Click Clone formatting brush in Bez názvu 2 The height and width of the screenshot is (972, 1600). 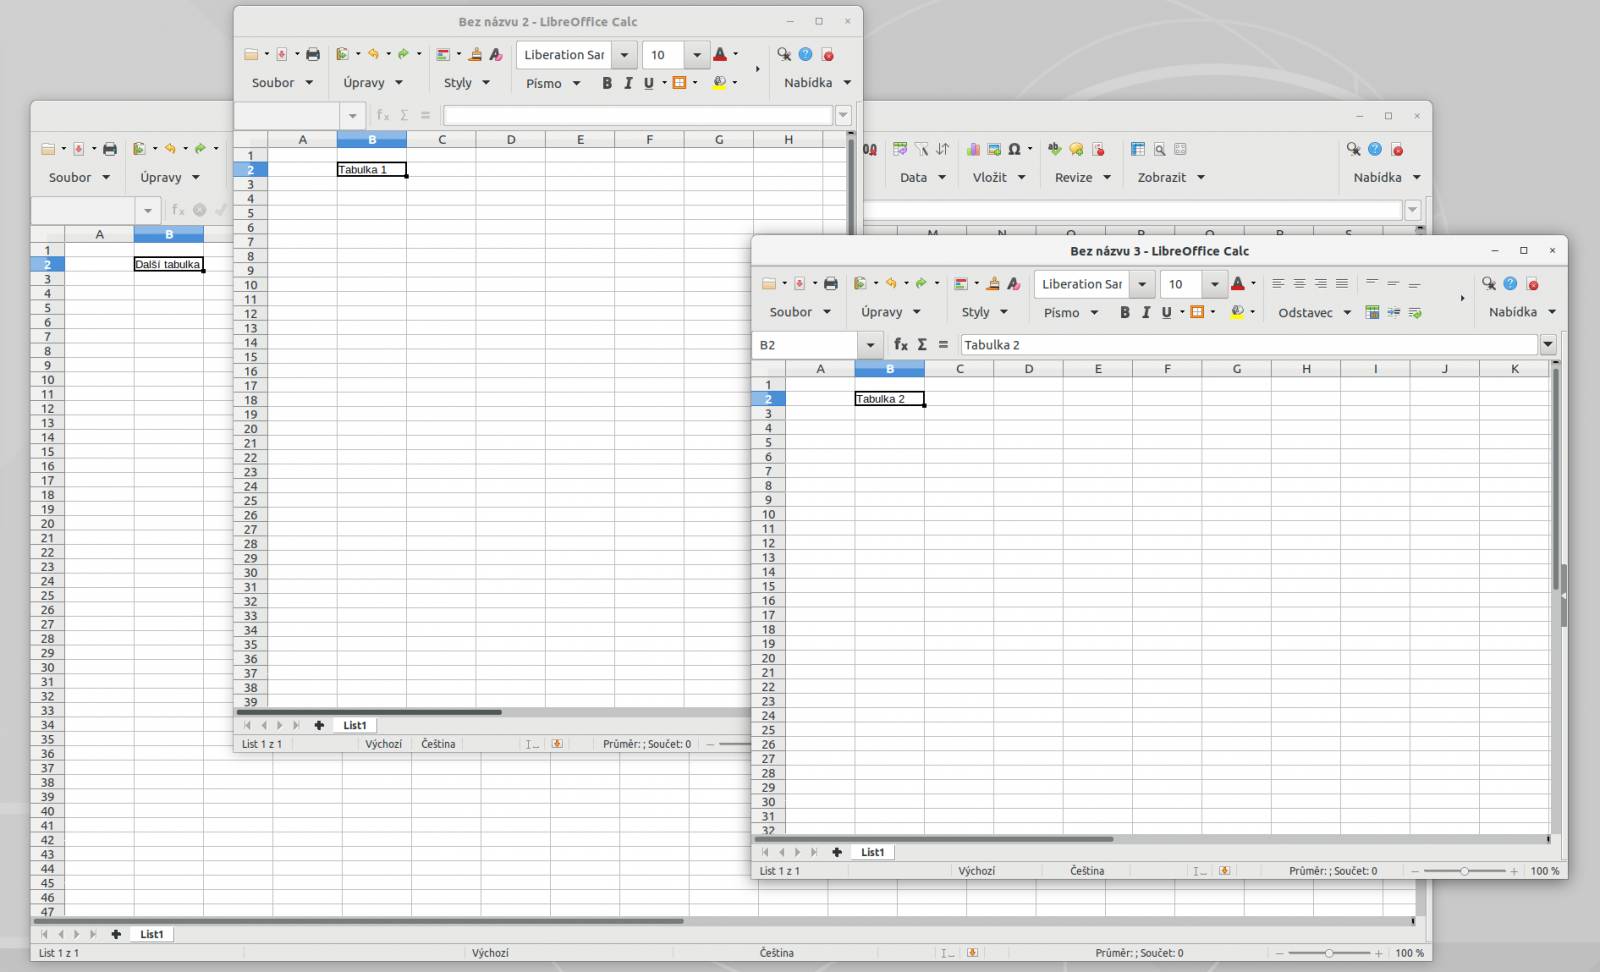coord(475,55)
